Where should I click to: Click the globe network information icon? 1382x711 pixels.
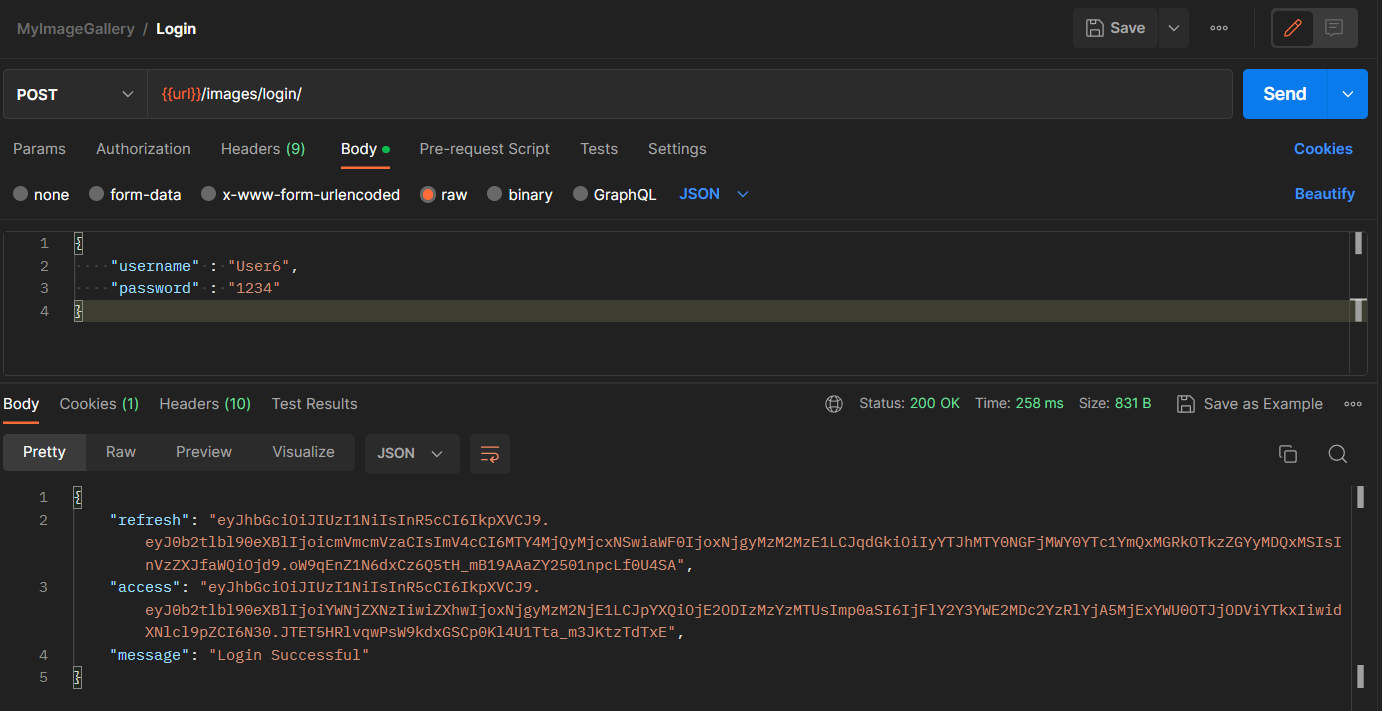(834, 404)
